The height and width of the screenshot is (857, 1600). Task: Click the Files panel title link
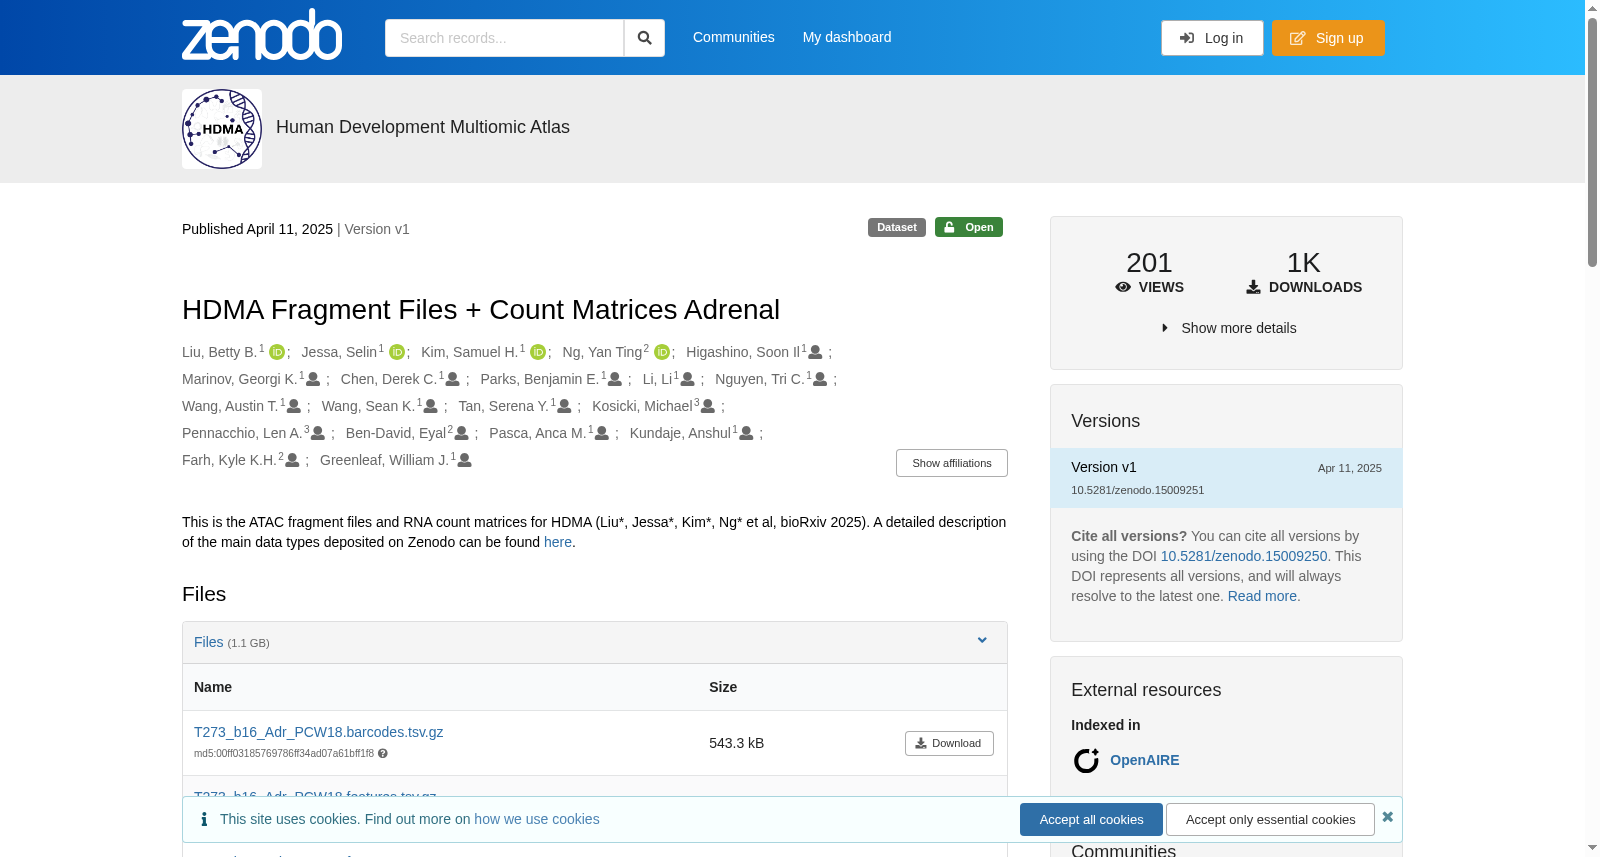tap(209, 642)
